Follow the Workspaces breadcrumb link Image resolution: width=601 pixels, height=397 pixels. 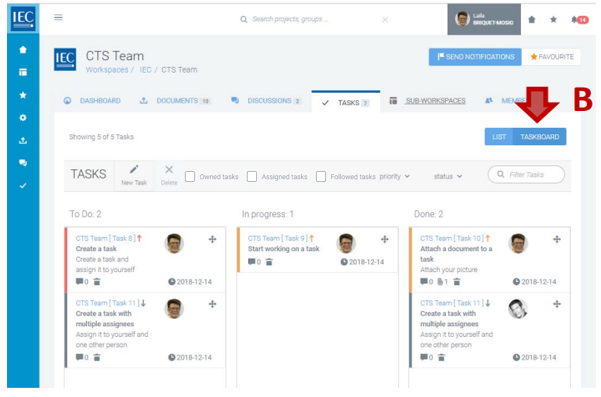click(x=107, y=70)
